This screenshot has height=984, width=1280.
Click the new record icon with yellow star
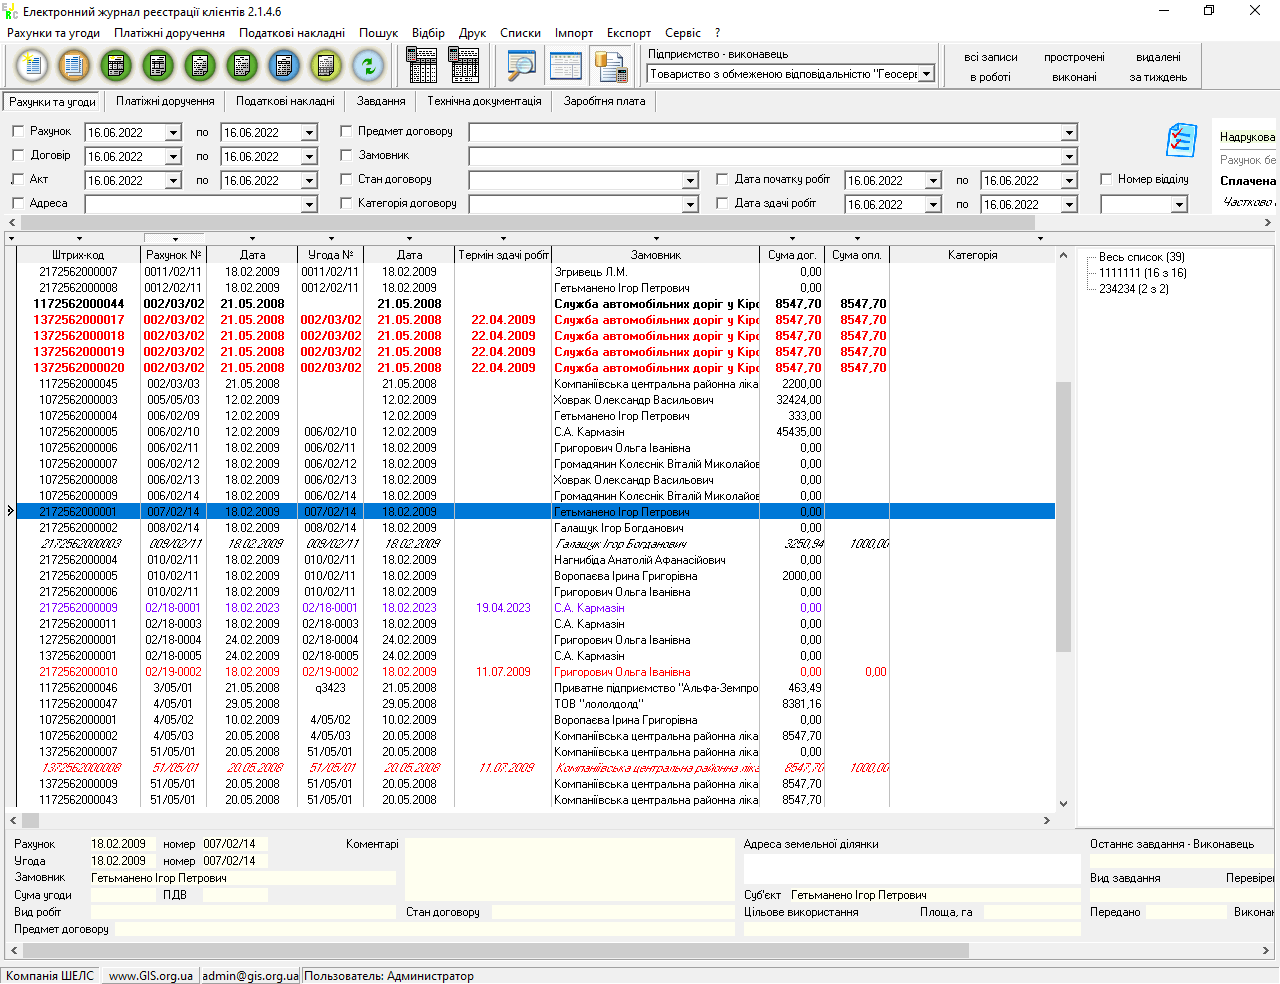(32, 66)
